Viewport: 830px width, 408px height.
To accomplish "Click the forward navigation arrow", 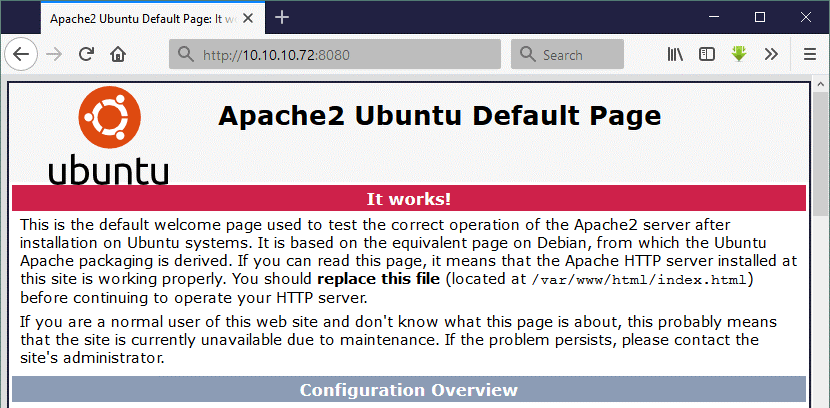I will click(x=54, y=54).
